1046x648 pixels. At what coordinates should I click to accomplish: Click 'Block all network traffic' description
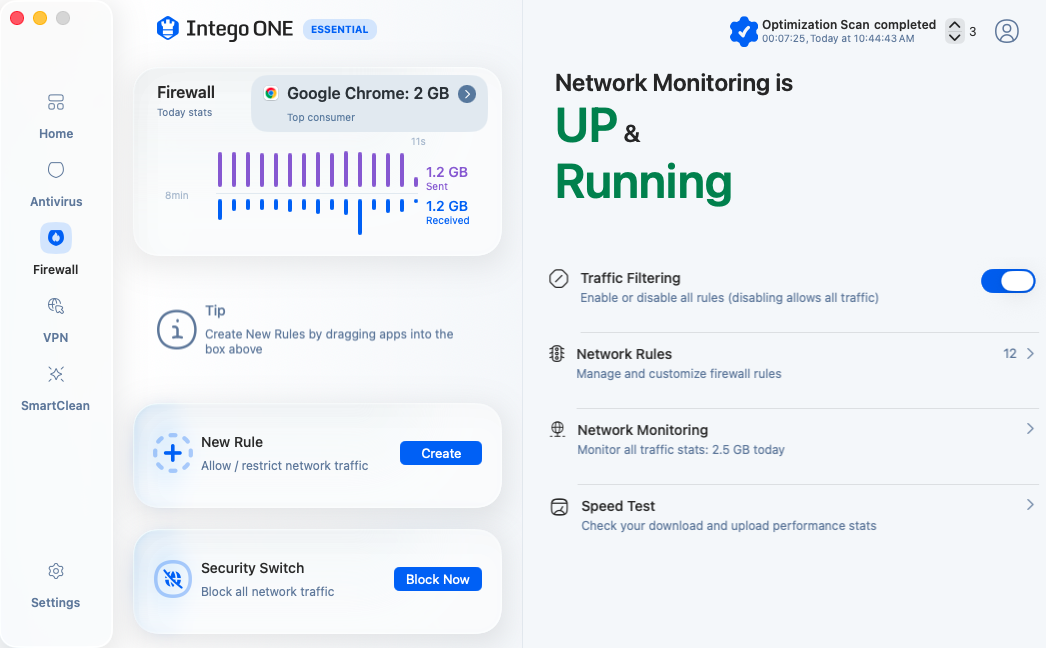point(268,592)
